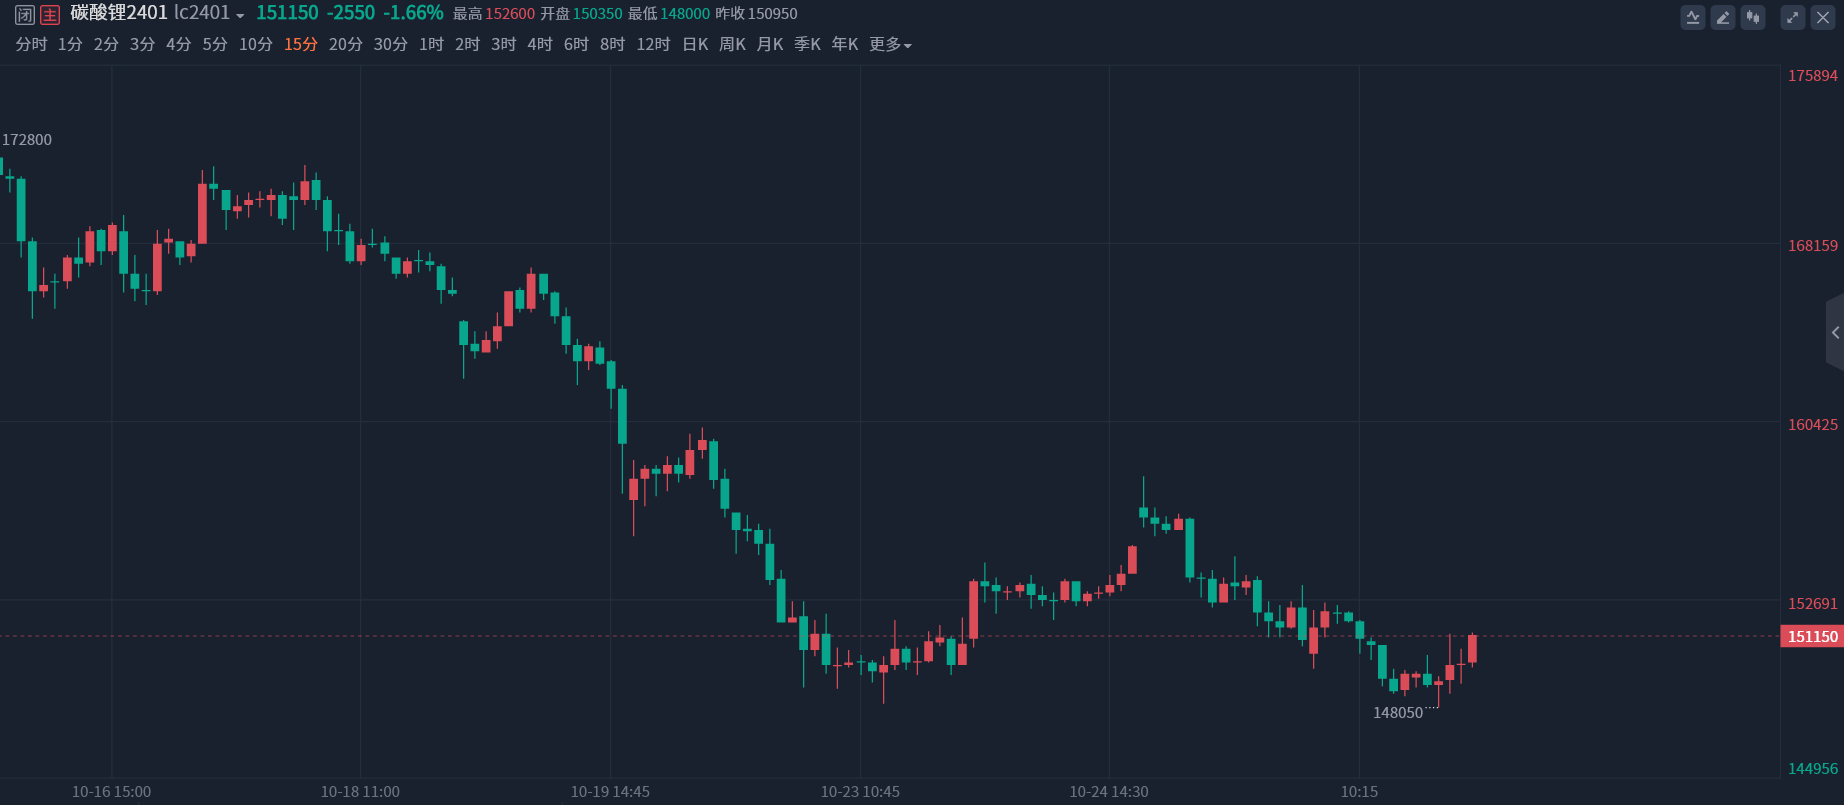The width and height of the screenshot is (1844, 805).
Task: Click the 168159 price axis label
Action: click(1813, 246)
